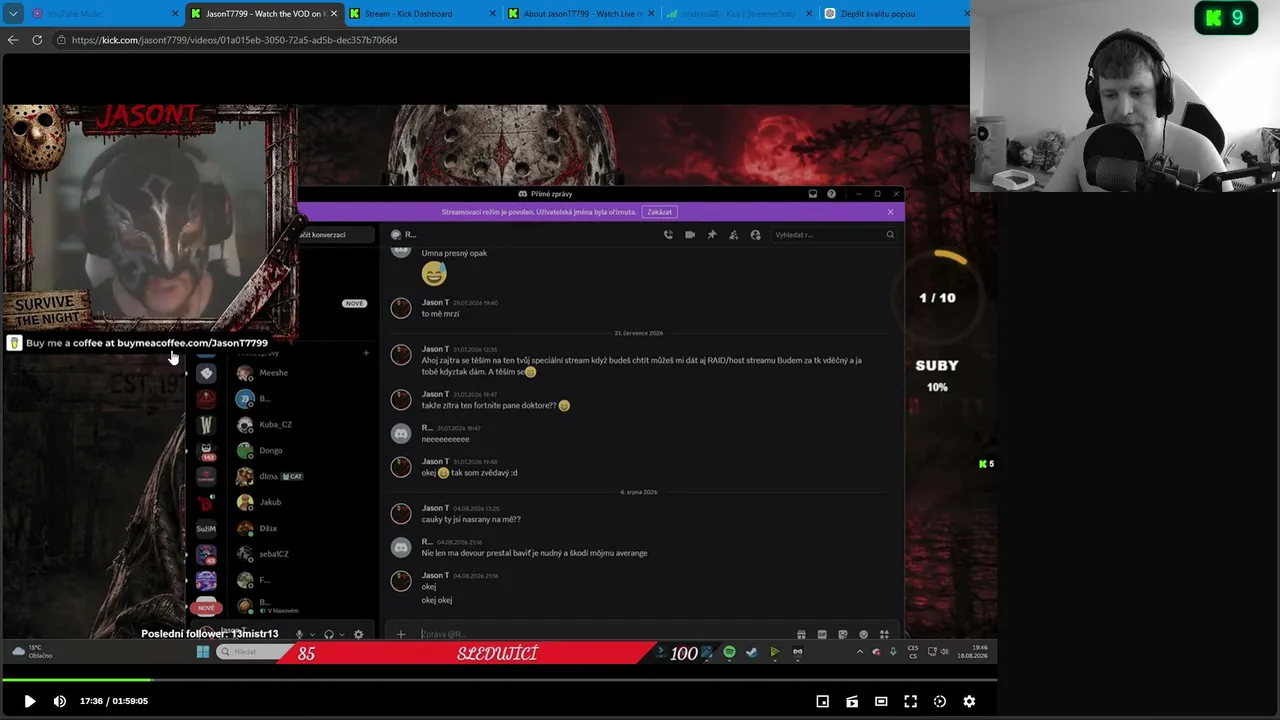Open the browser tab search dropdown
This screenshot has height=720, width=1280.
(13, 14)
